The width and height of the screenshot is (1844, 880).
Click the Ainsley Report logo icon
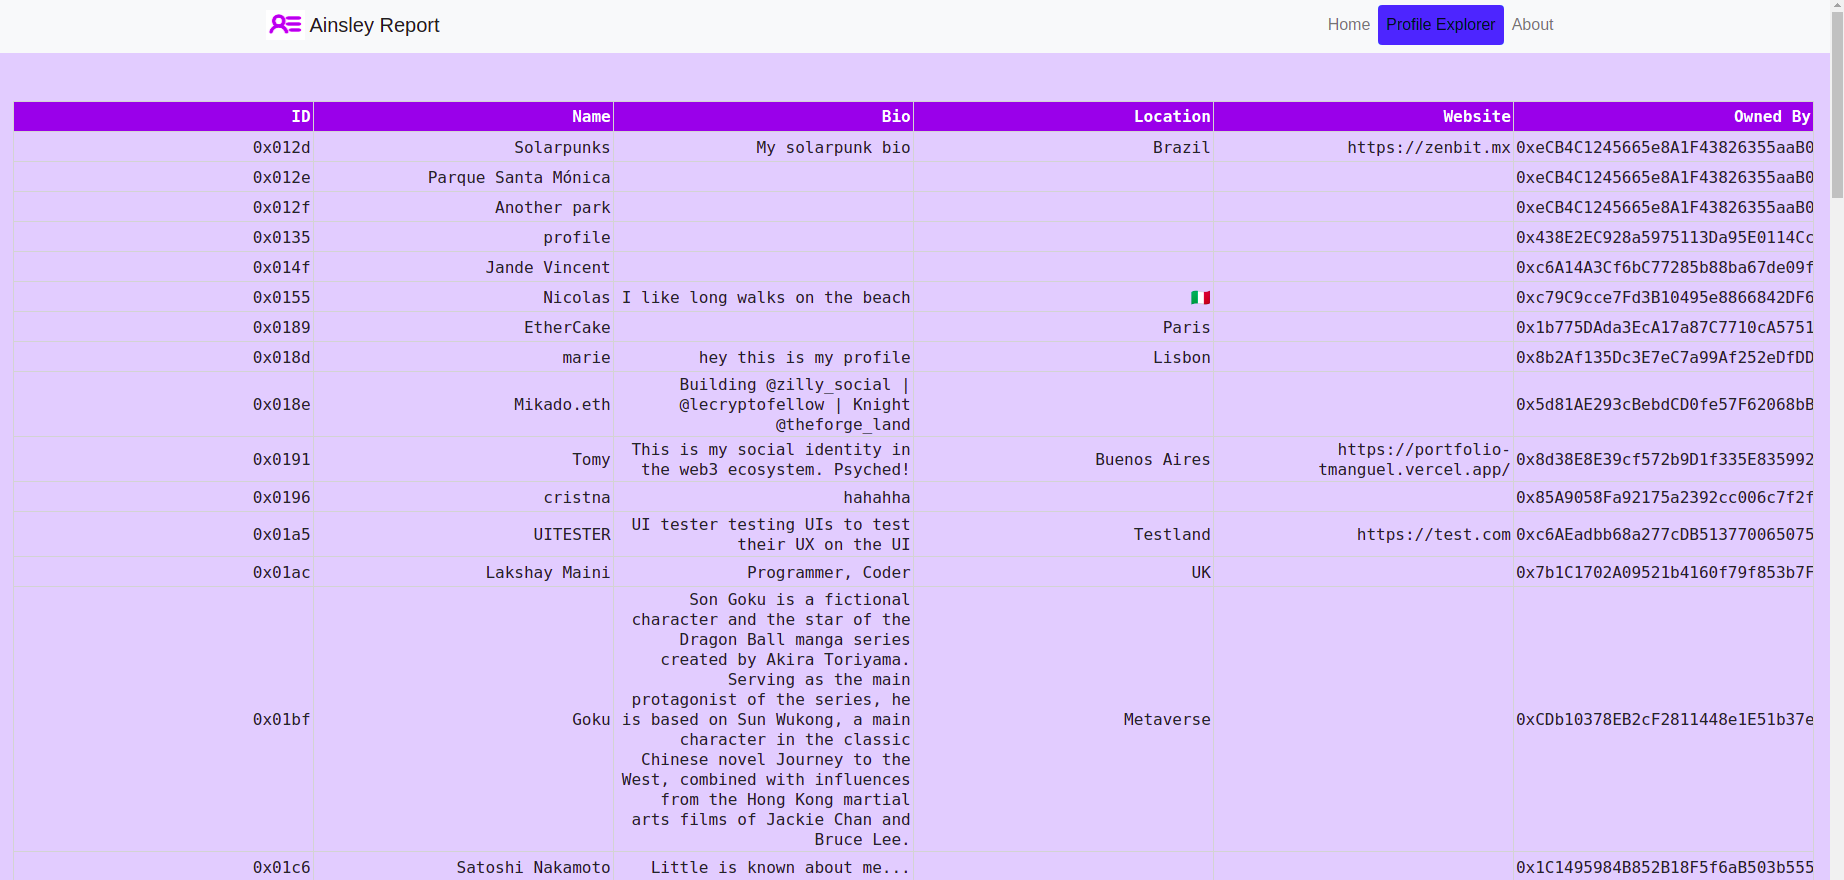tap(285, 24)
